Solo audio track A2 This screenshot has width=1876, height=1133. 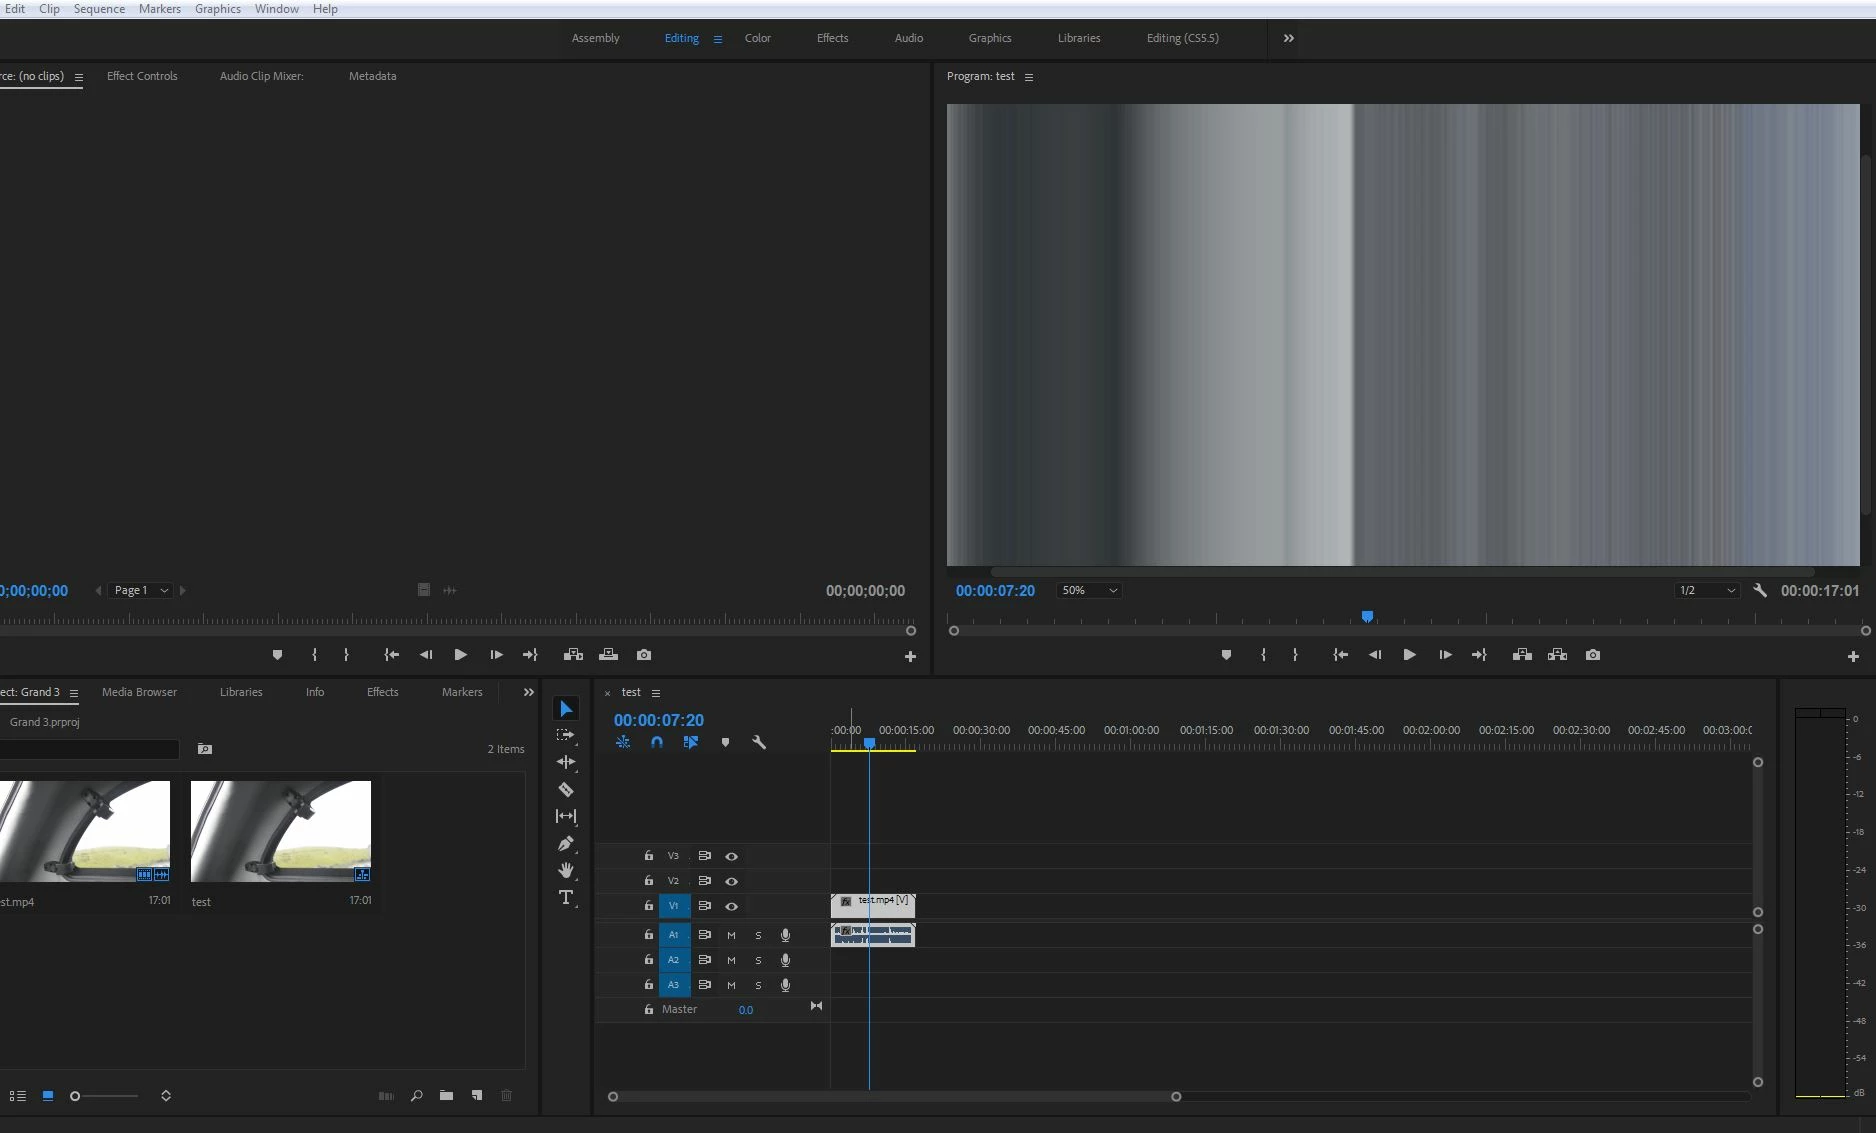coord(758,960)
